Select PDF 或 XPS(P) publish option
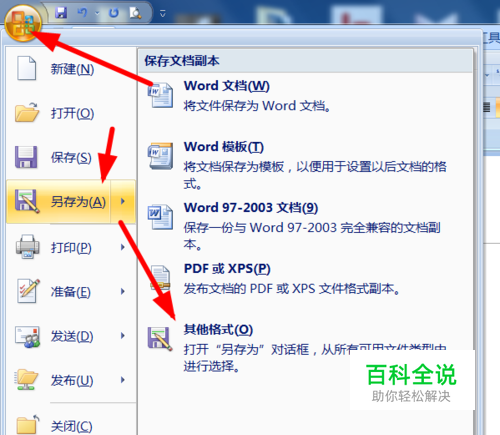 [x=305, y=279]
